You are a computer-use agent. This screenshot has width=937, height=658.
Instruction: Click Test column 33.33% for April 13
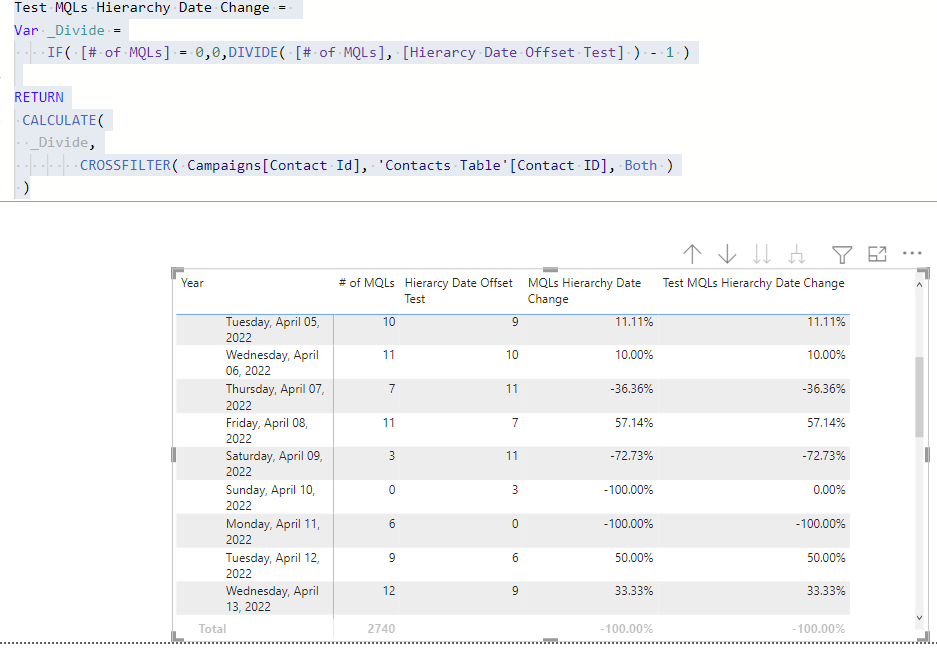click(x=826, y=591)
